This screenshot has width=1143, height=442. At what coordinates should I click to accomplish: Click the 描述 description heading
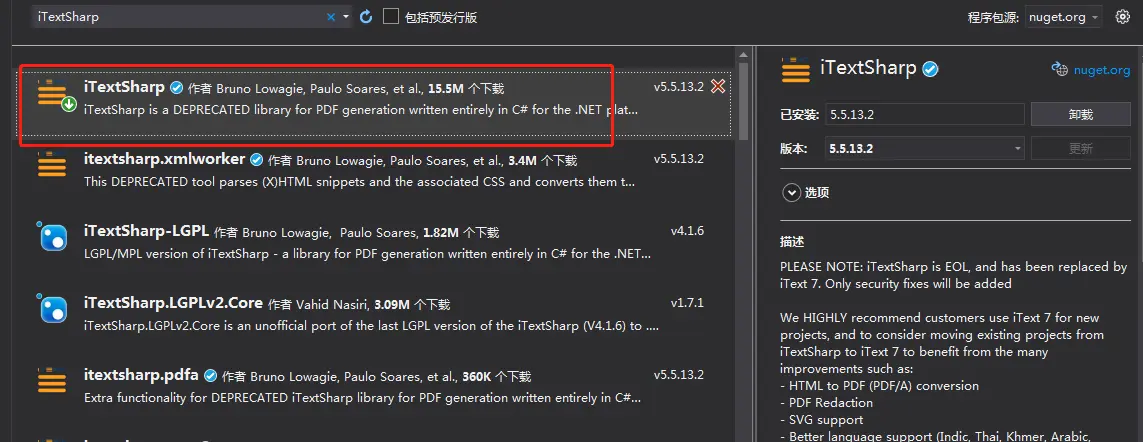pos(792,241)
